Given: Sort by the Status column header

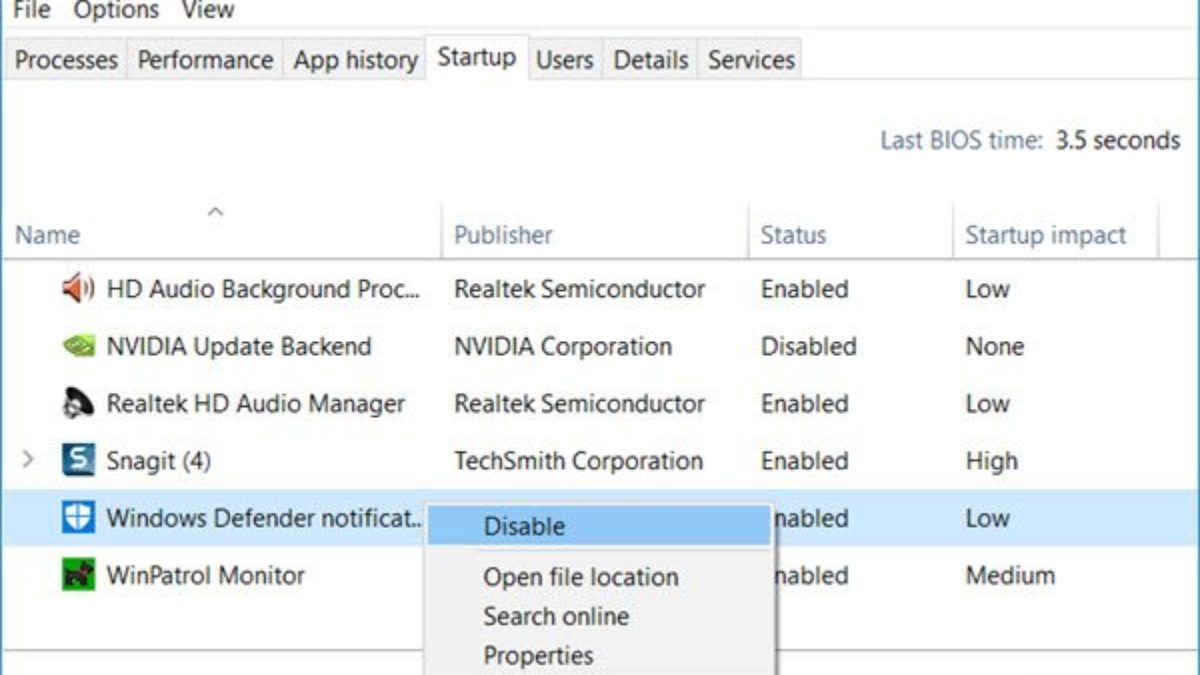Looking at the screenshot, I should click(793, 236).
